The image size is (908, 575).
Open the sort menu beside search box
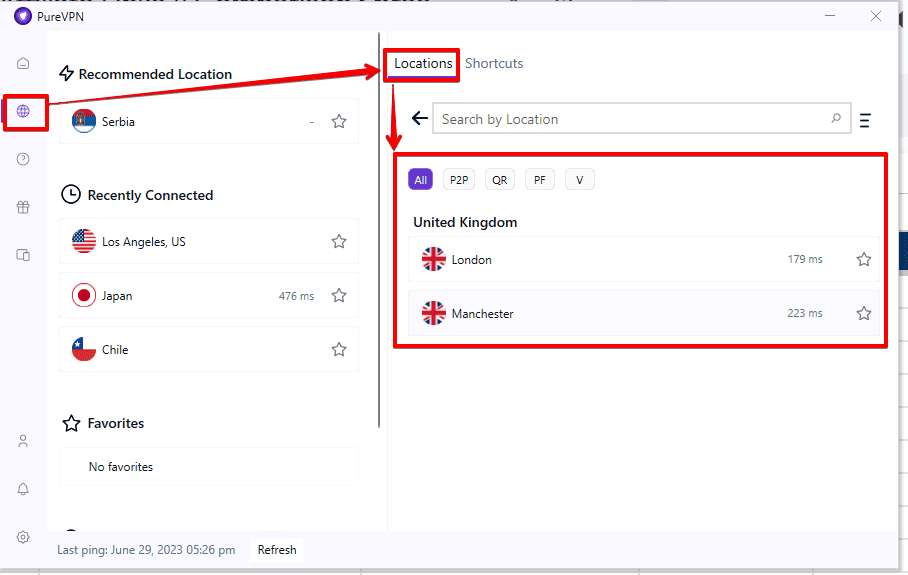865,120
